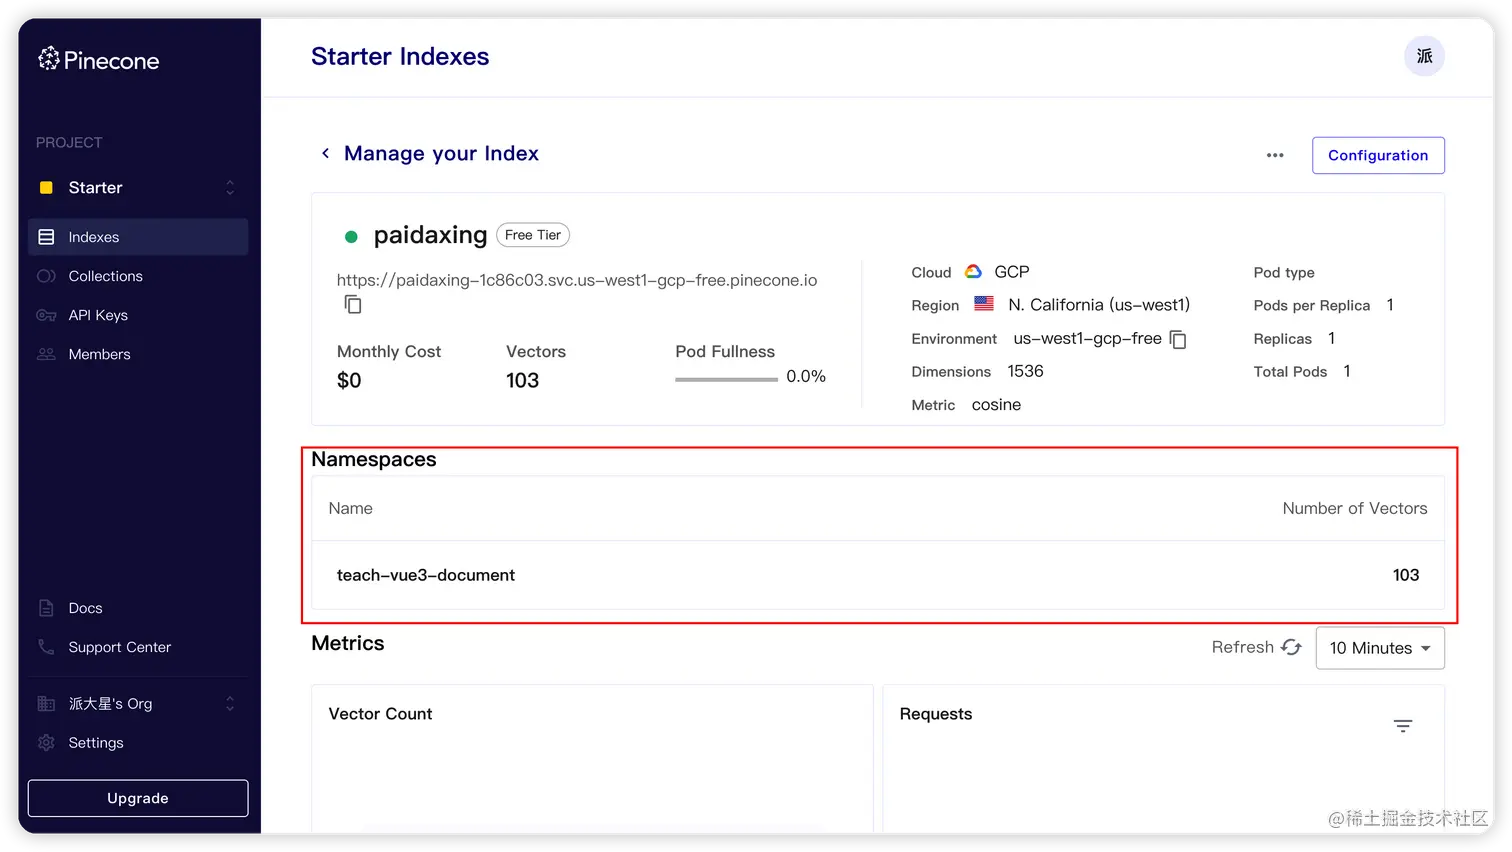Copy the environment name us-west1-gcp-free

[1178, 340]
